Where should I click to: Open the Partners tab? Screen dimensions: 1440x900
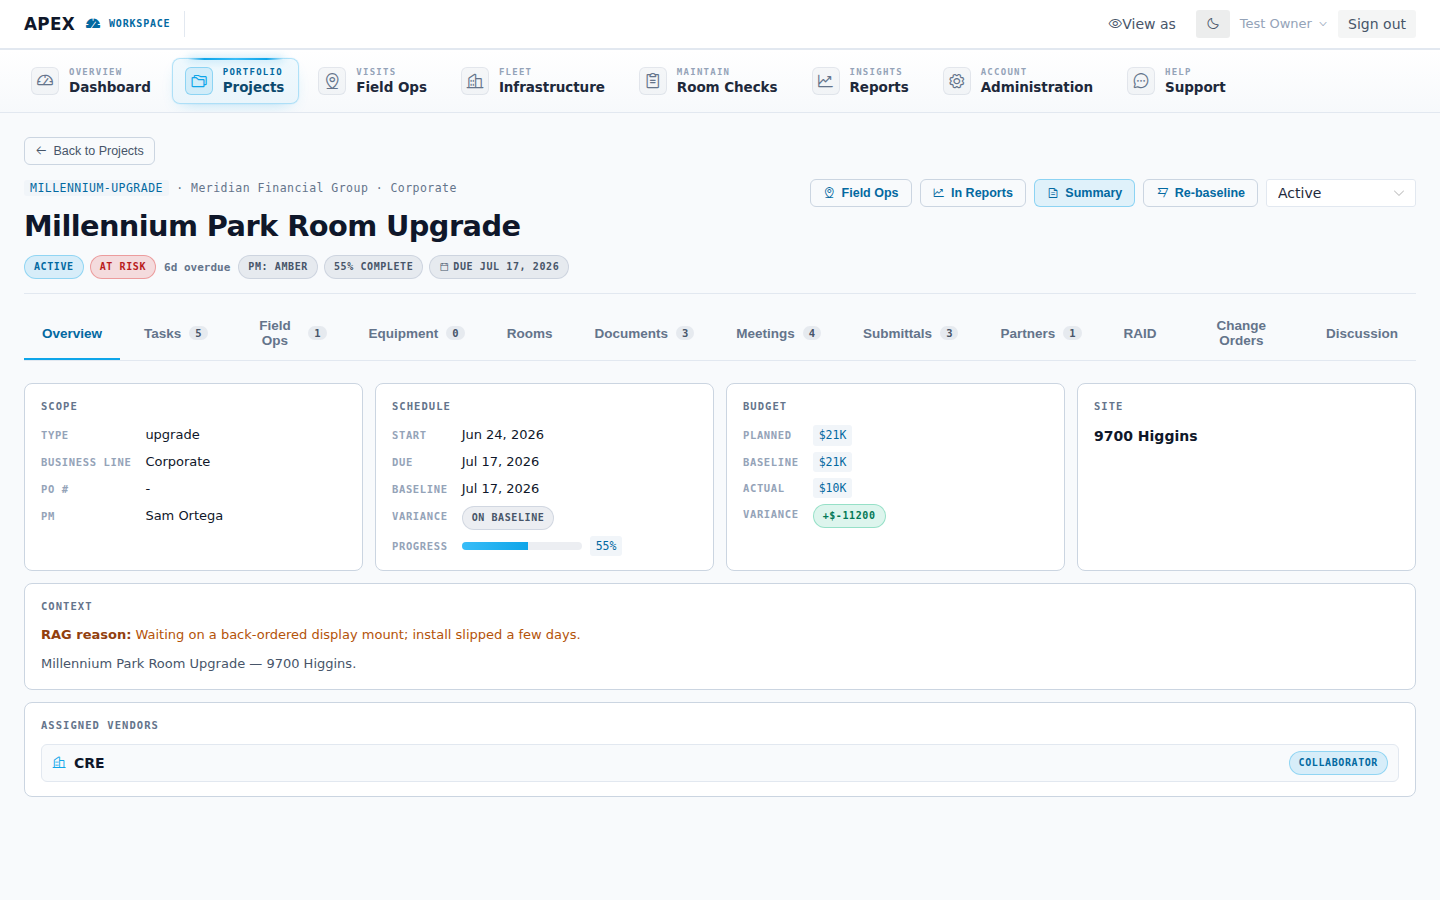[x=1040, y=334]
